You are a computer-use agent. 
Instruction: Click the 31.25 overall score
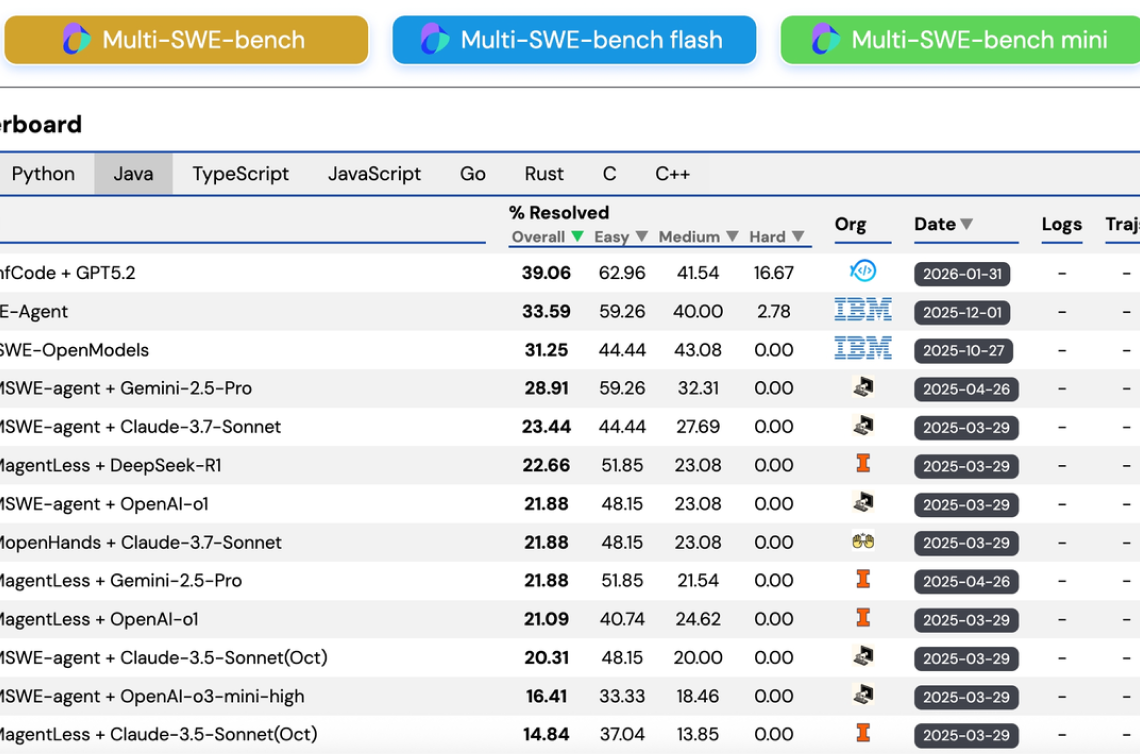click(x=546, y=350)
